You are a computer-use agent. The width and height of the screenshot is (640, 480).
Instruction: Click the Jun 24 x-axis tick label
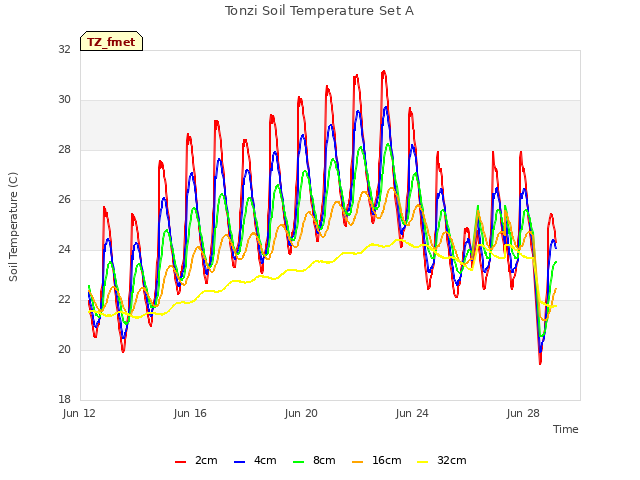[x=412, y=413]
